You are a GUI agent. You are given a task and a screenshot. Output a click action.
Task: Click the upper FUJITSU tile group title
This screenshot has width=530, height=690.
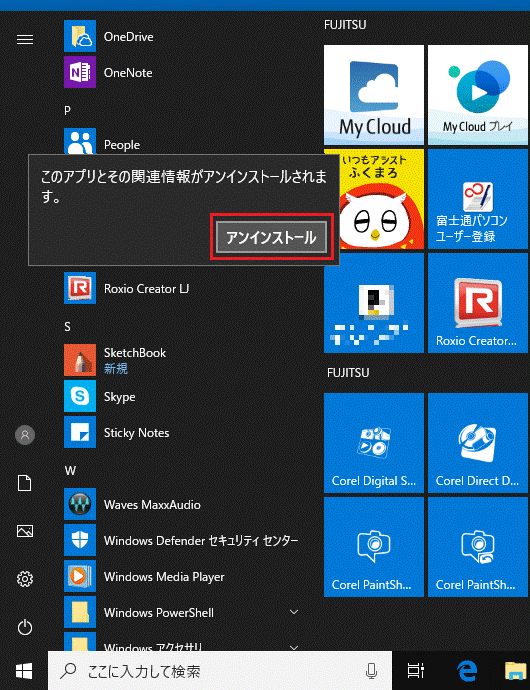point(345,25)
